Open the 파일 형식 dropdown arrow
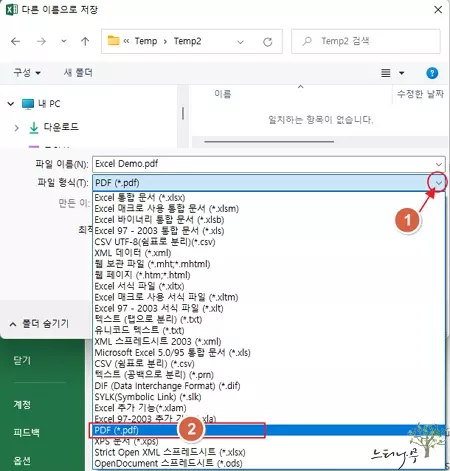This screenshot has height=471, width=450. [439, 183]
